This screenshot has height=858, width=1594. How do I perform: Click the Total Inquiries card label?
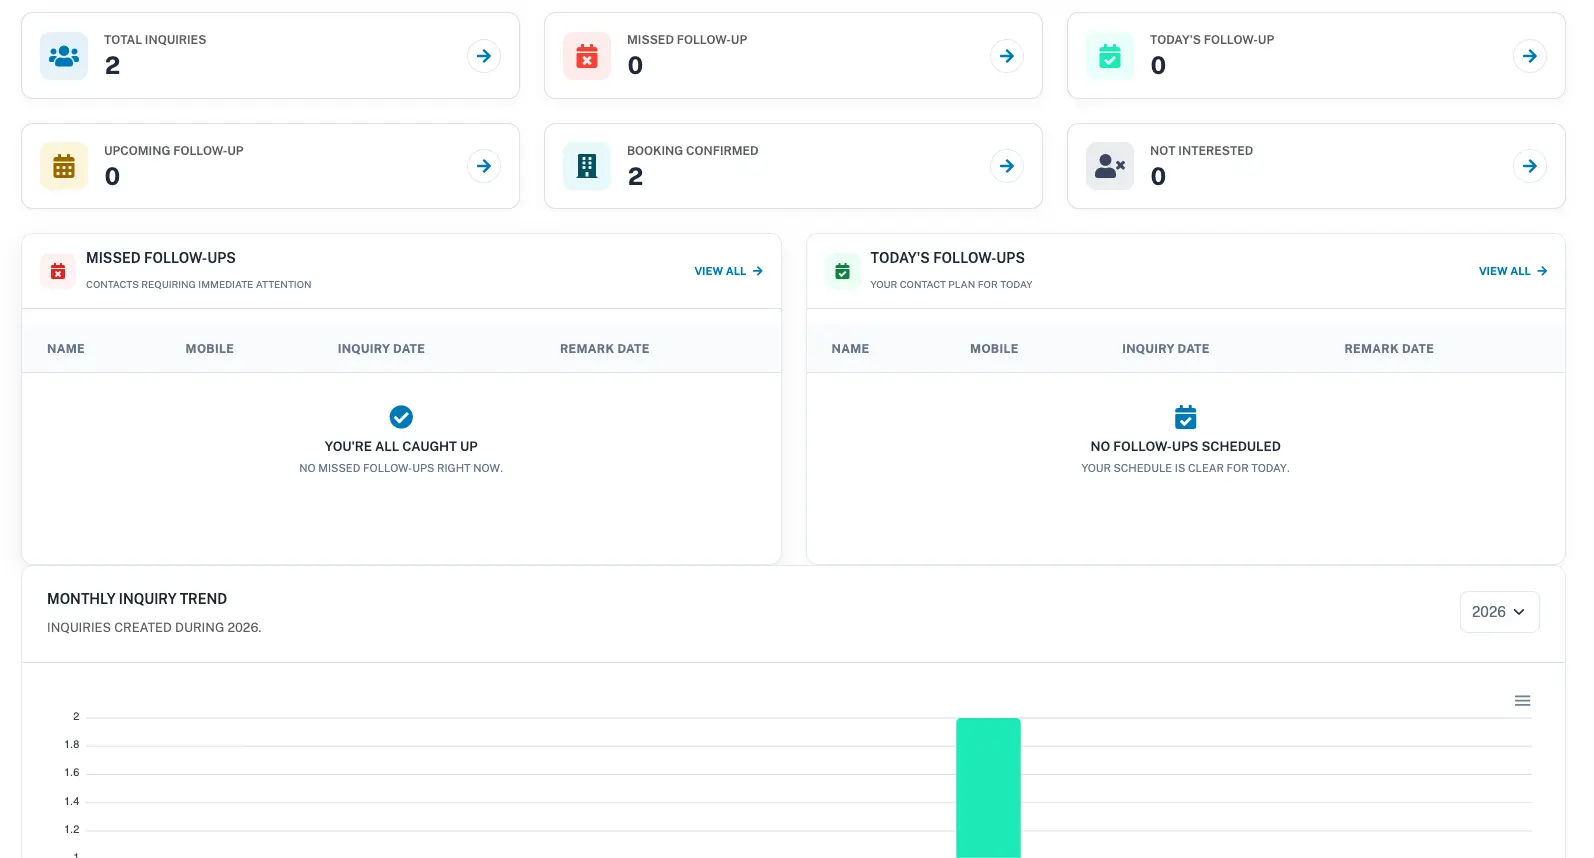pos(155,40)
